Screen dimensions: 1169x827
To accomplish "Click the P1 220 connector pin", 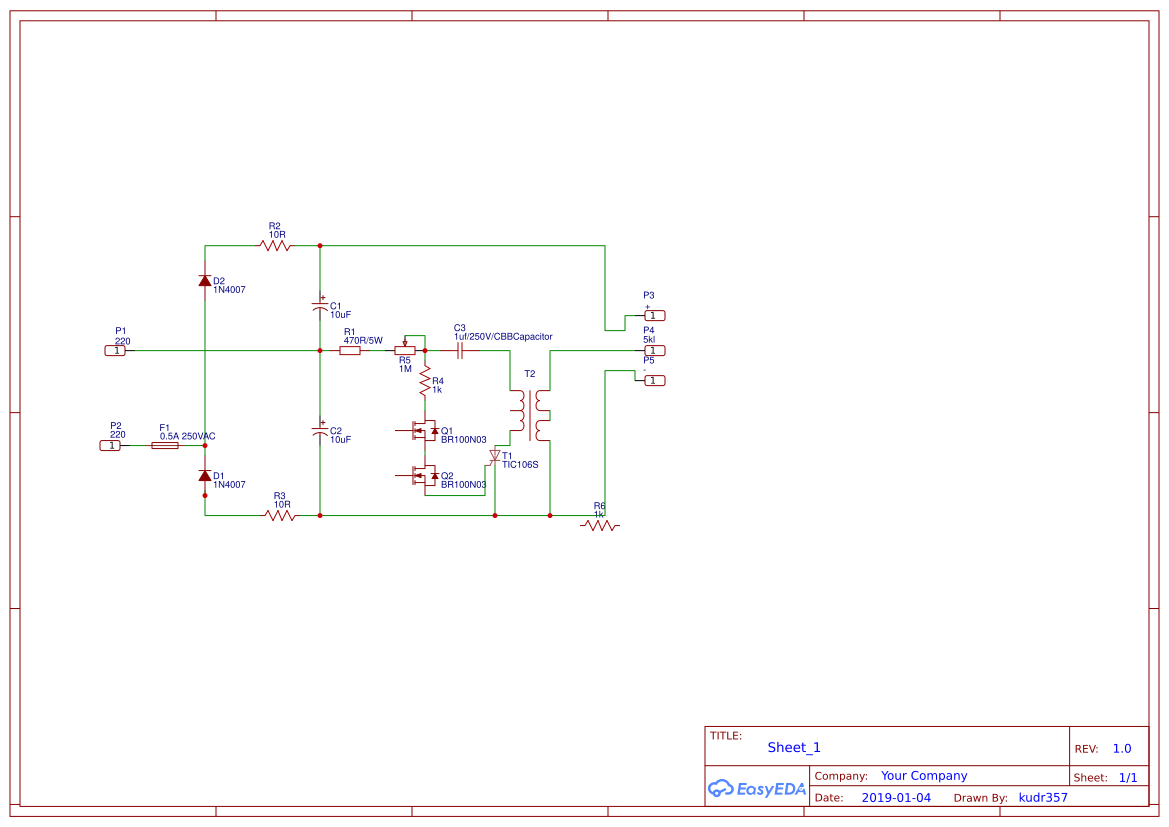I will (116, 350).
